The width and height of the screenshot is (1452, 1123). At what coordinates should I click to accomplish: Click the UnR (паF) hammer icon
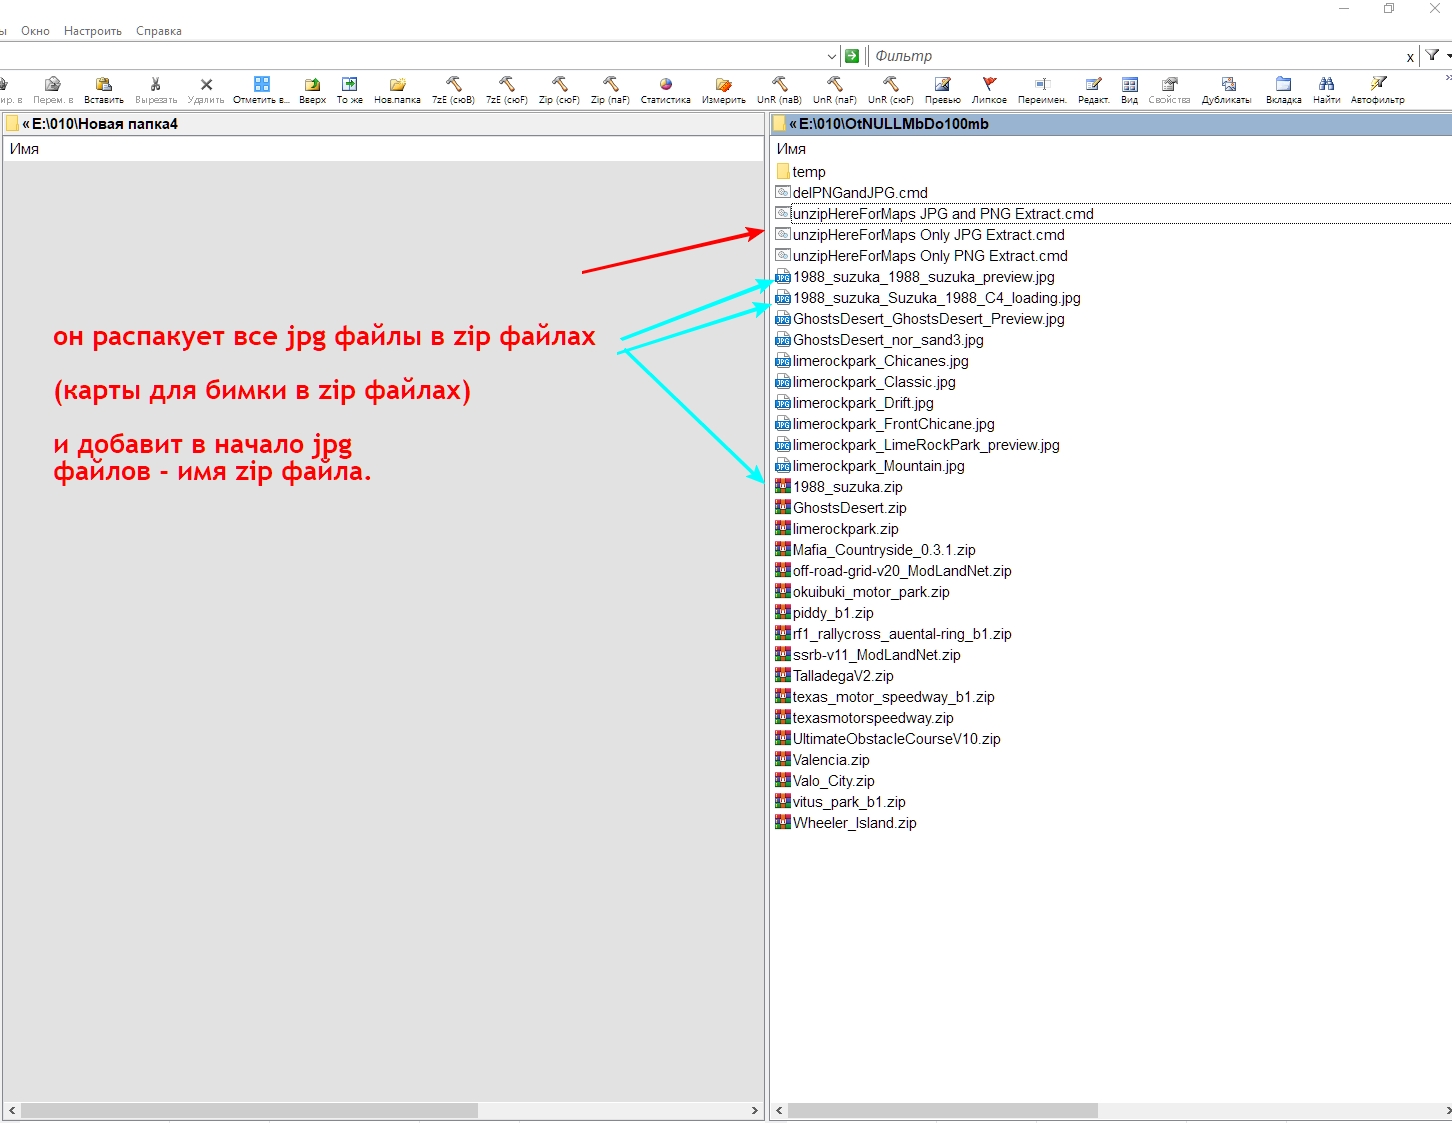pos(834,84)
